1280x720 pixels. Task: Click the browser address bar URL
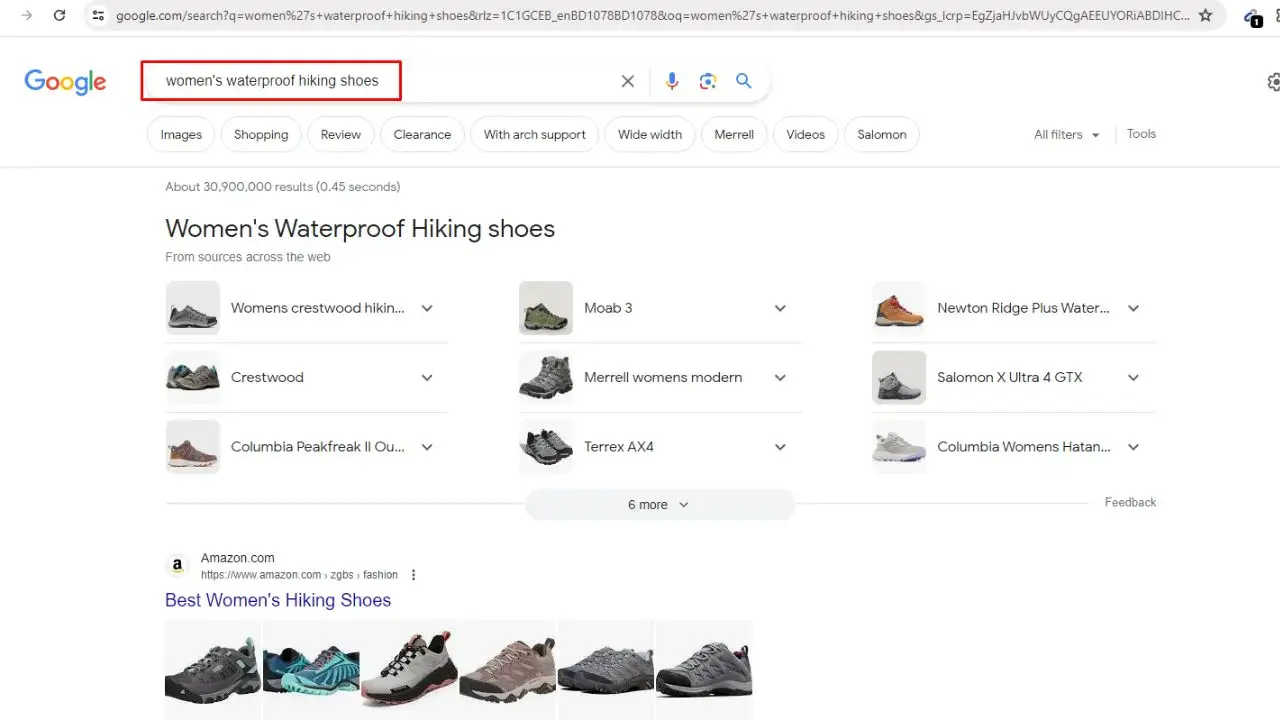[x=652, y=15]
